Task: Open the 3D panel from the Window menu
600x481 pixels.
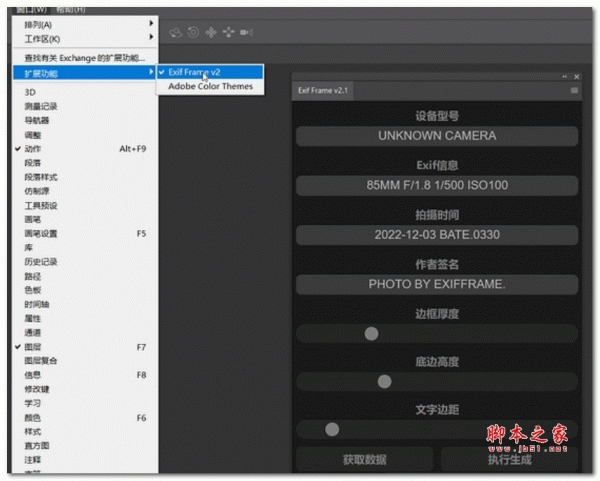Action: pyautogui.click(x=85, y=92)
